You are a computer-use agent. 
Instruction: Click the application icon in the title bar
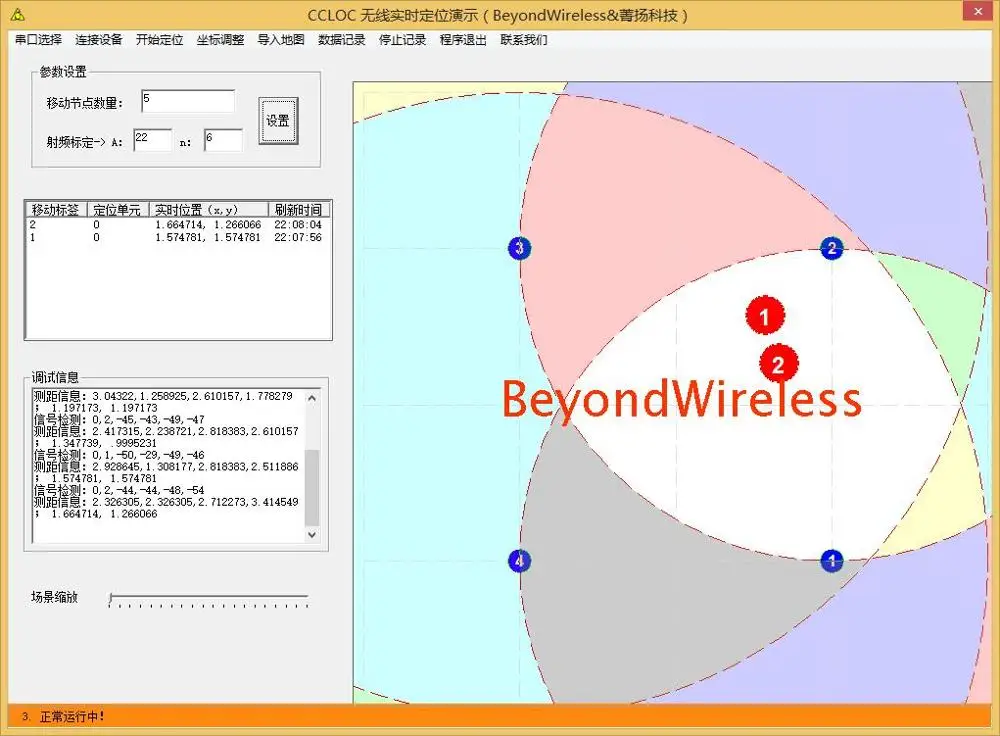point(18,14)
